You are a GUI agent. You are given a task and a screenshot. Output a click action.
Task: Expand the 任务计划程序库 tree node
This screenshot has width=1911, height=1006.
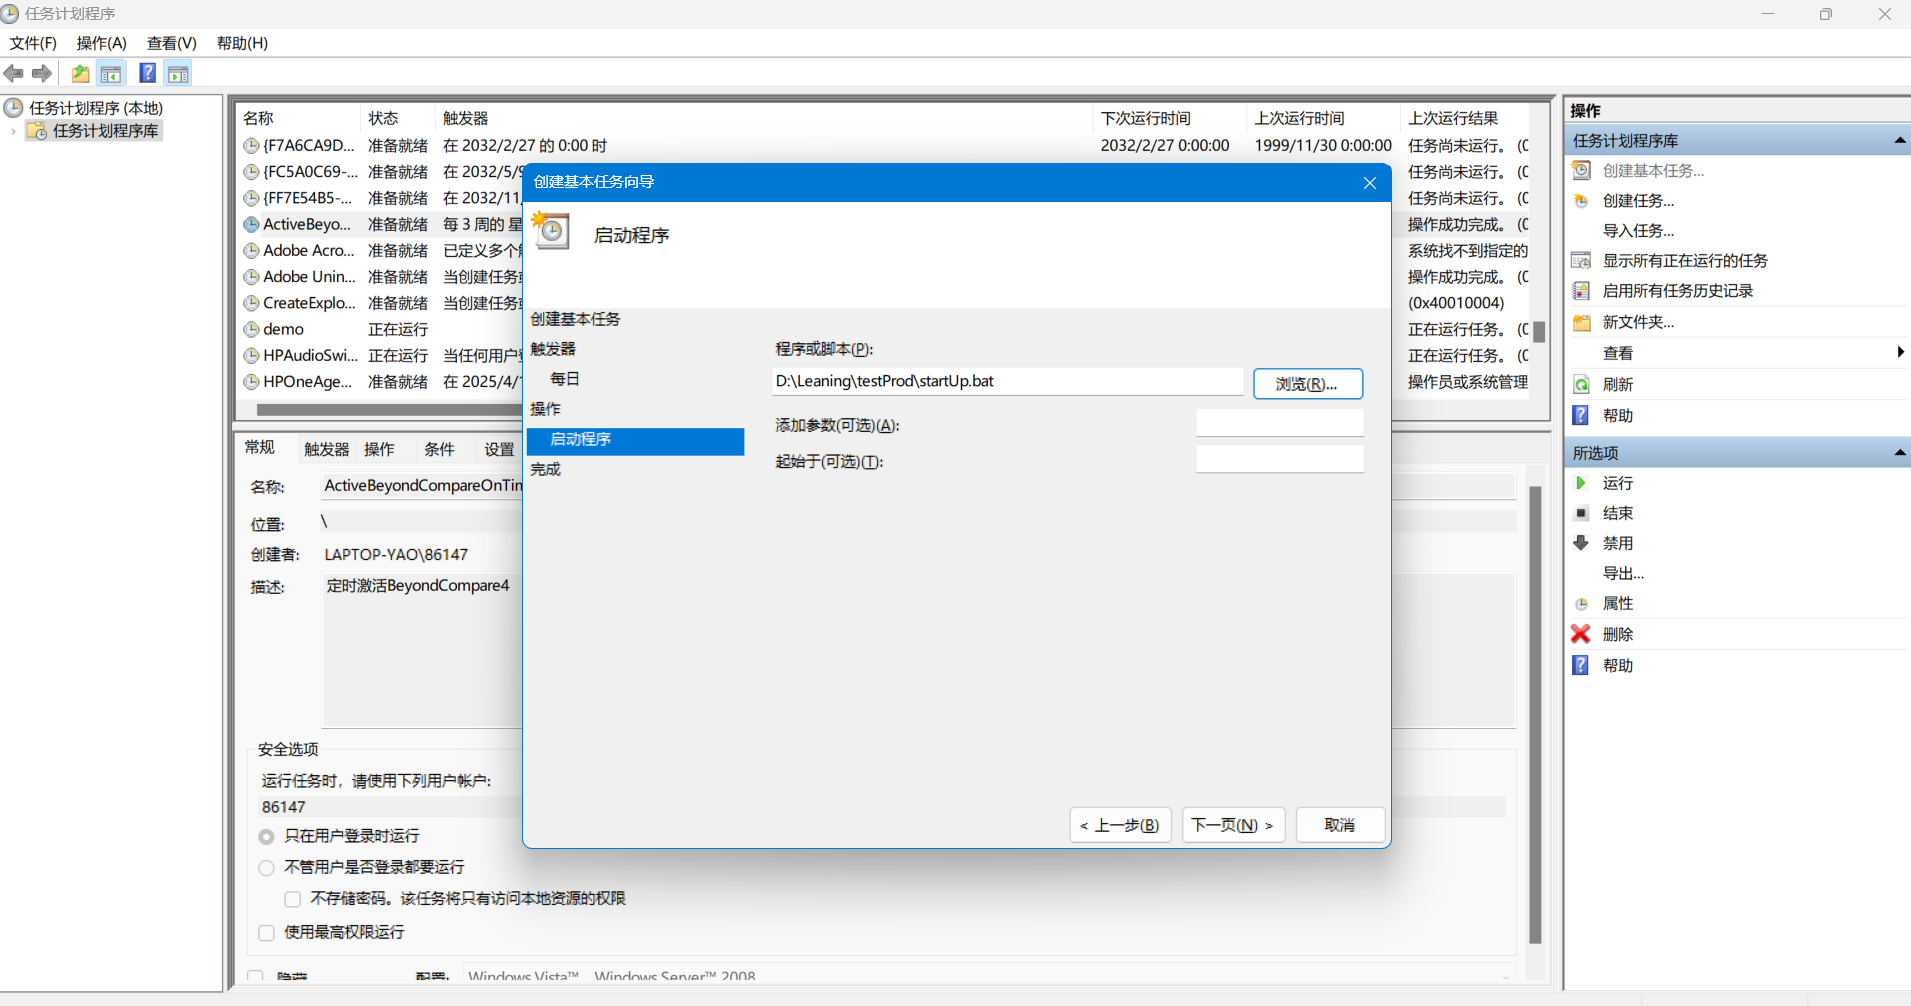[13, 131]
